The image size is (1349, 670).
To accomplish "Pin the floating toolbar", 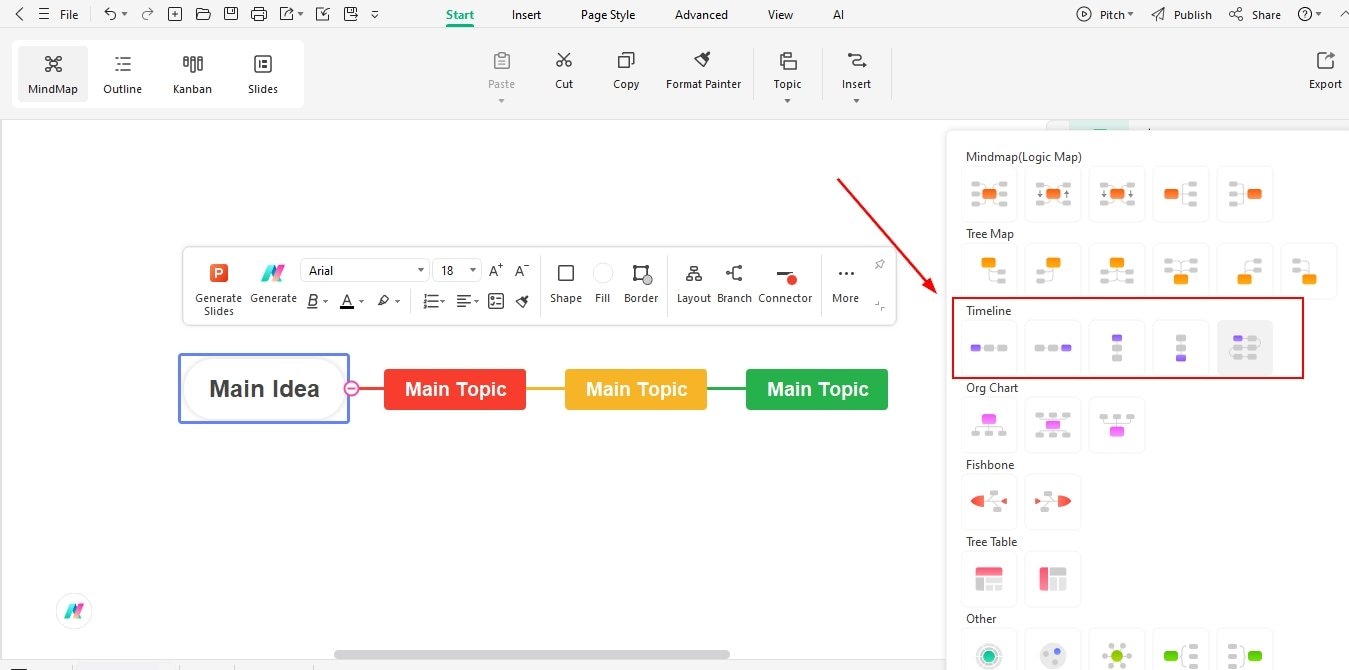I will pyautogui.click(x=879, y=262).
